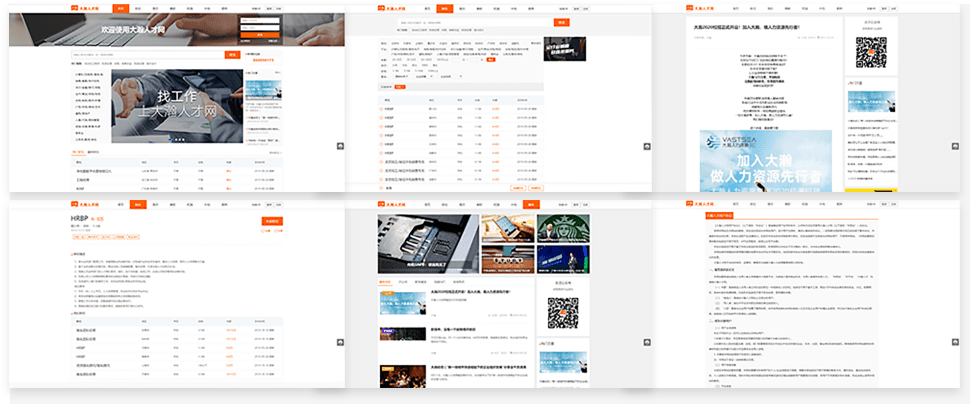Click the site logo on the user agreement page
970x404 pixels.
701,204
